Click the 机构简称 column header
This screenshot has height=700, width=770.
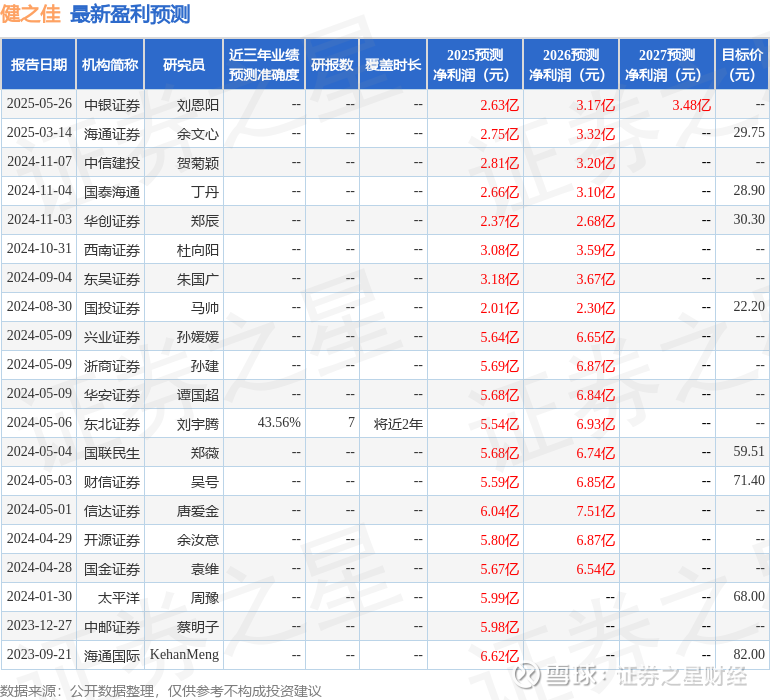[110, 64]
